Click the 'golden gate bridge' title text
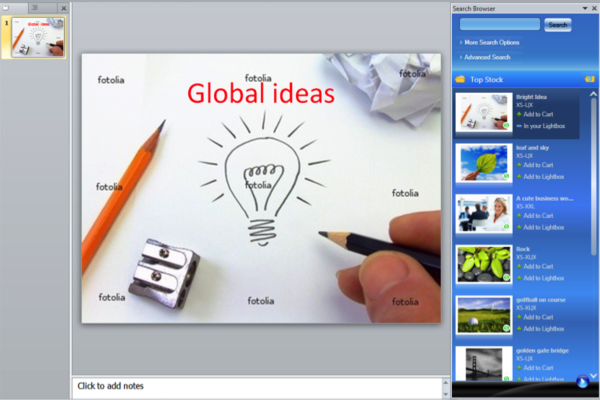The width and height of the screenshot is (600, 400). click(x=542, y=351)
